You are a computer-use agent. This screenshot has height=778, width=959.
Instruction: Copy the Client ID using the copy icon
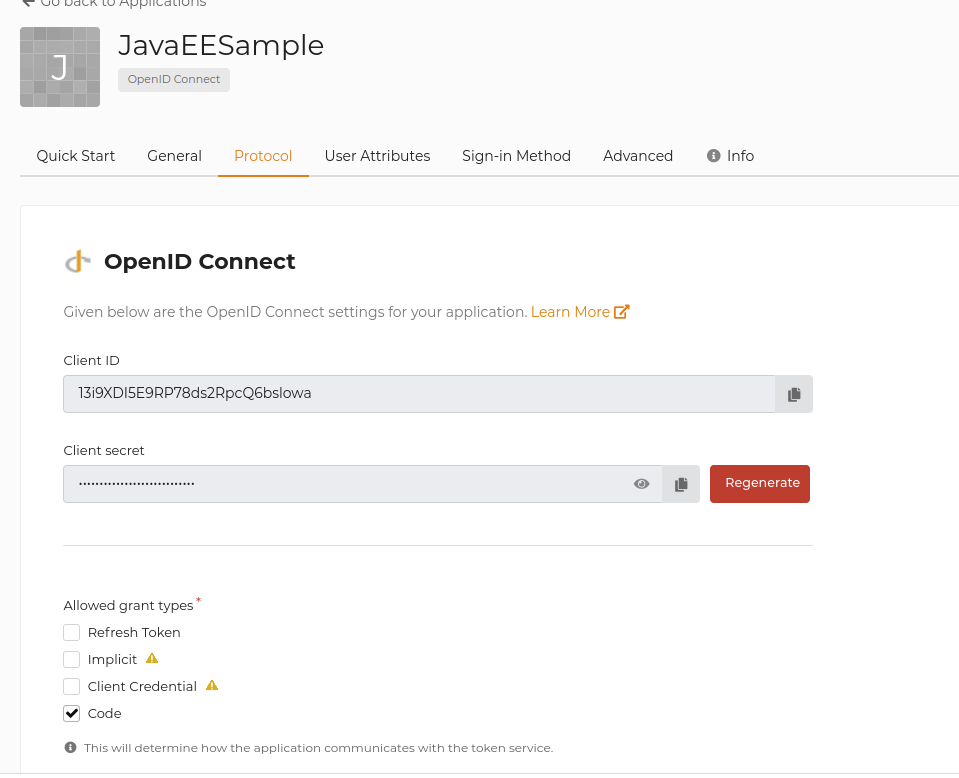pos(793,393)
